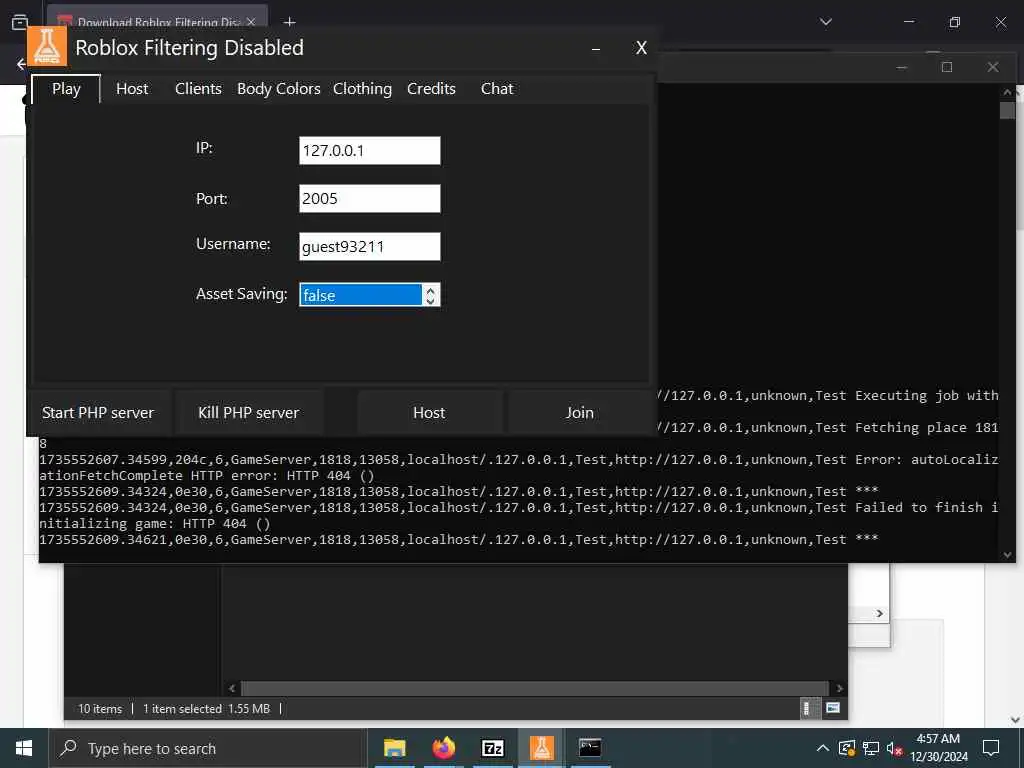Open the Host tab
This screenshot has height=768, width=1024.
click(x=132, y=89)
